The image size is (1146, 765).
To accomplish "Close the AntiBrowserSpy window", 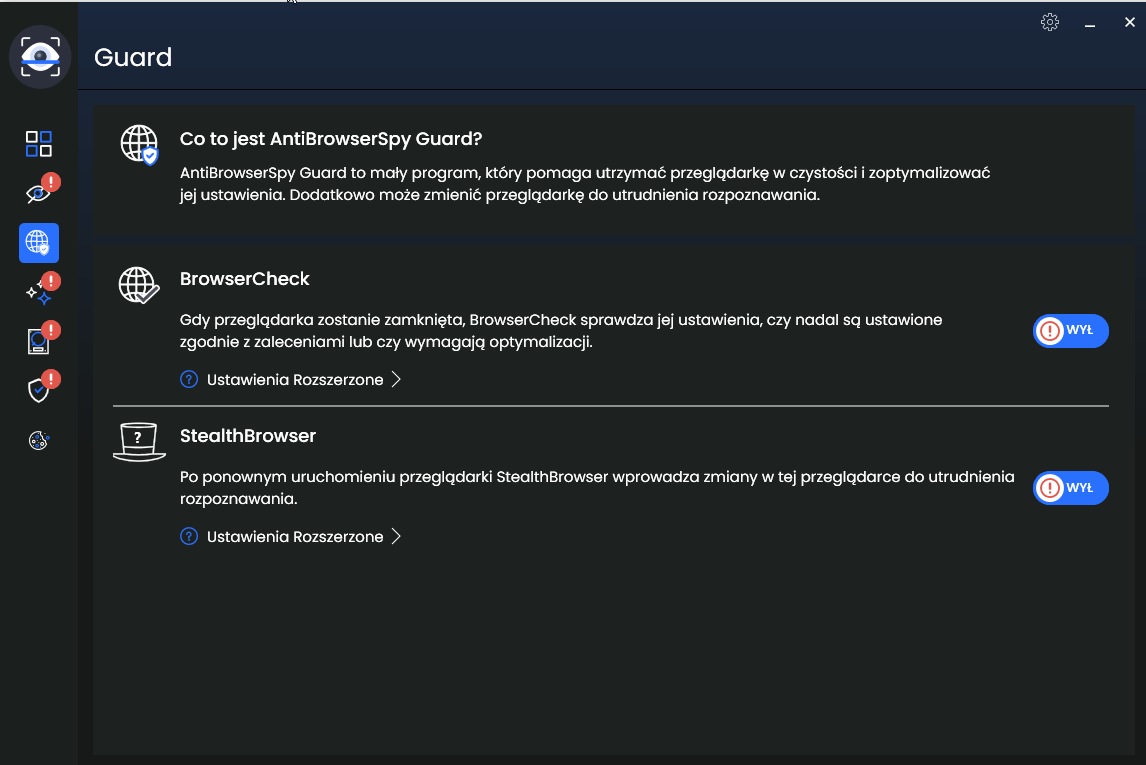I will (1129, 22).
